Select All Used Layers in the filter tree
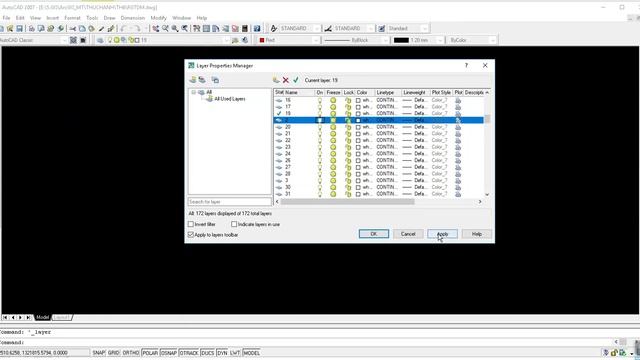Viewport: 640px width, 360px height. click(x=230, y=99)
